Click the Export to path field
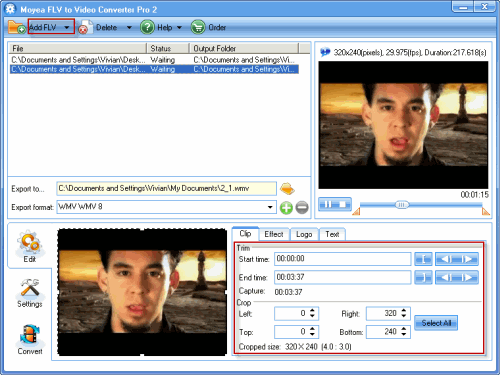Viewport: 500px width, 375px height. coord(166,188)
